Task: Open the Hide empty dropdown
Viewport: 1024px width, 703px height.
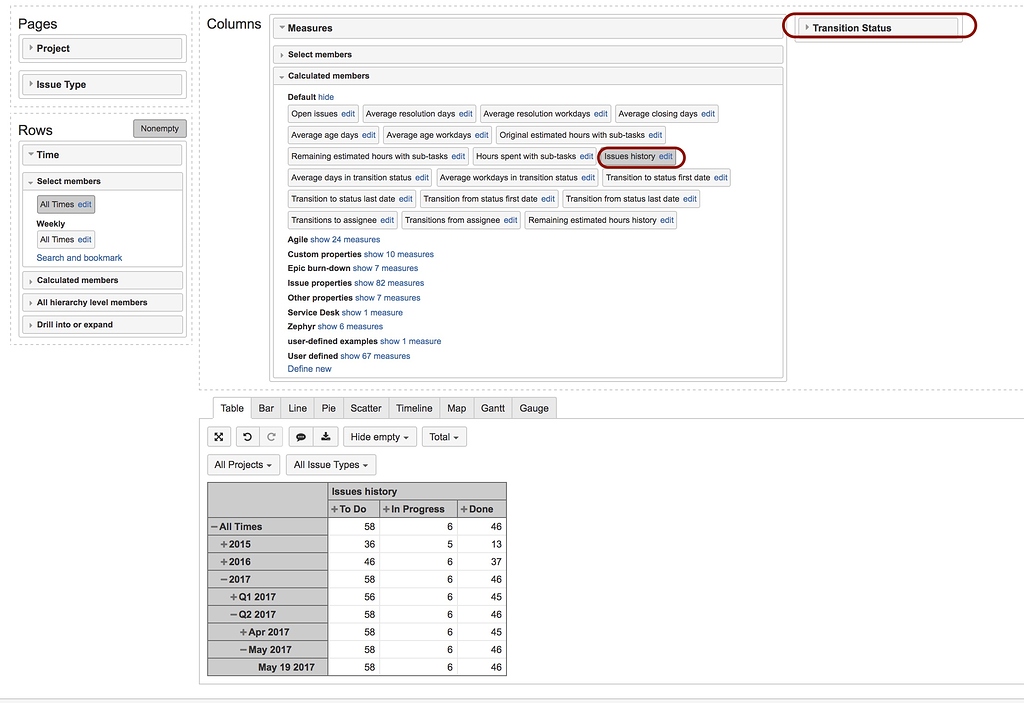Action: point(378,437)
